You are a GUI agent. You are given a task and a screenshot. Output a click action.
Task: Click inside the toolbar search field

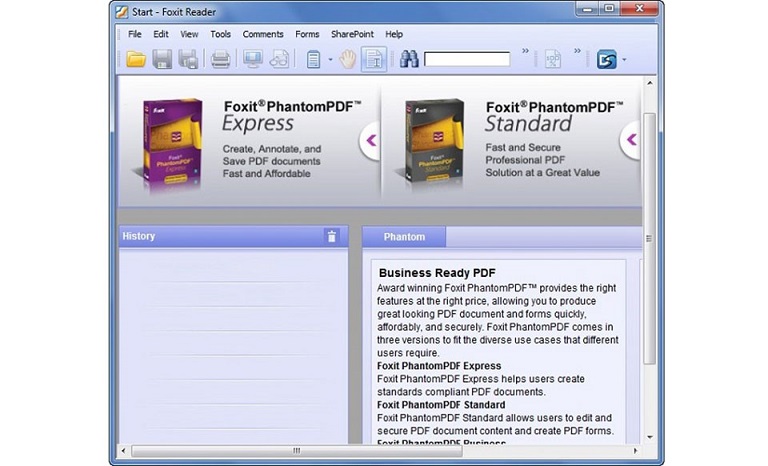point(467,59)
